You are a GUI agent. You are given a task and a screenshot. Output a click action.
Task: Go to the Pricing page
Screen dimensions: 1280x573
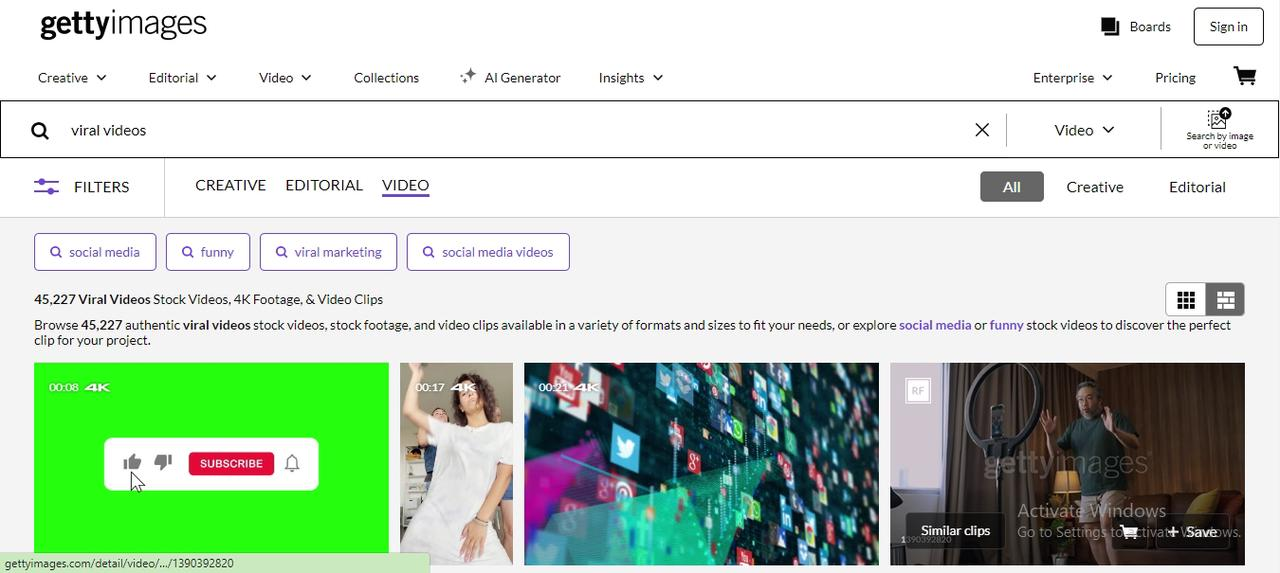[x=1175, y=77]
